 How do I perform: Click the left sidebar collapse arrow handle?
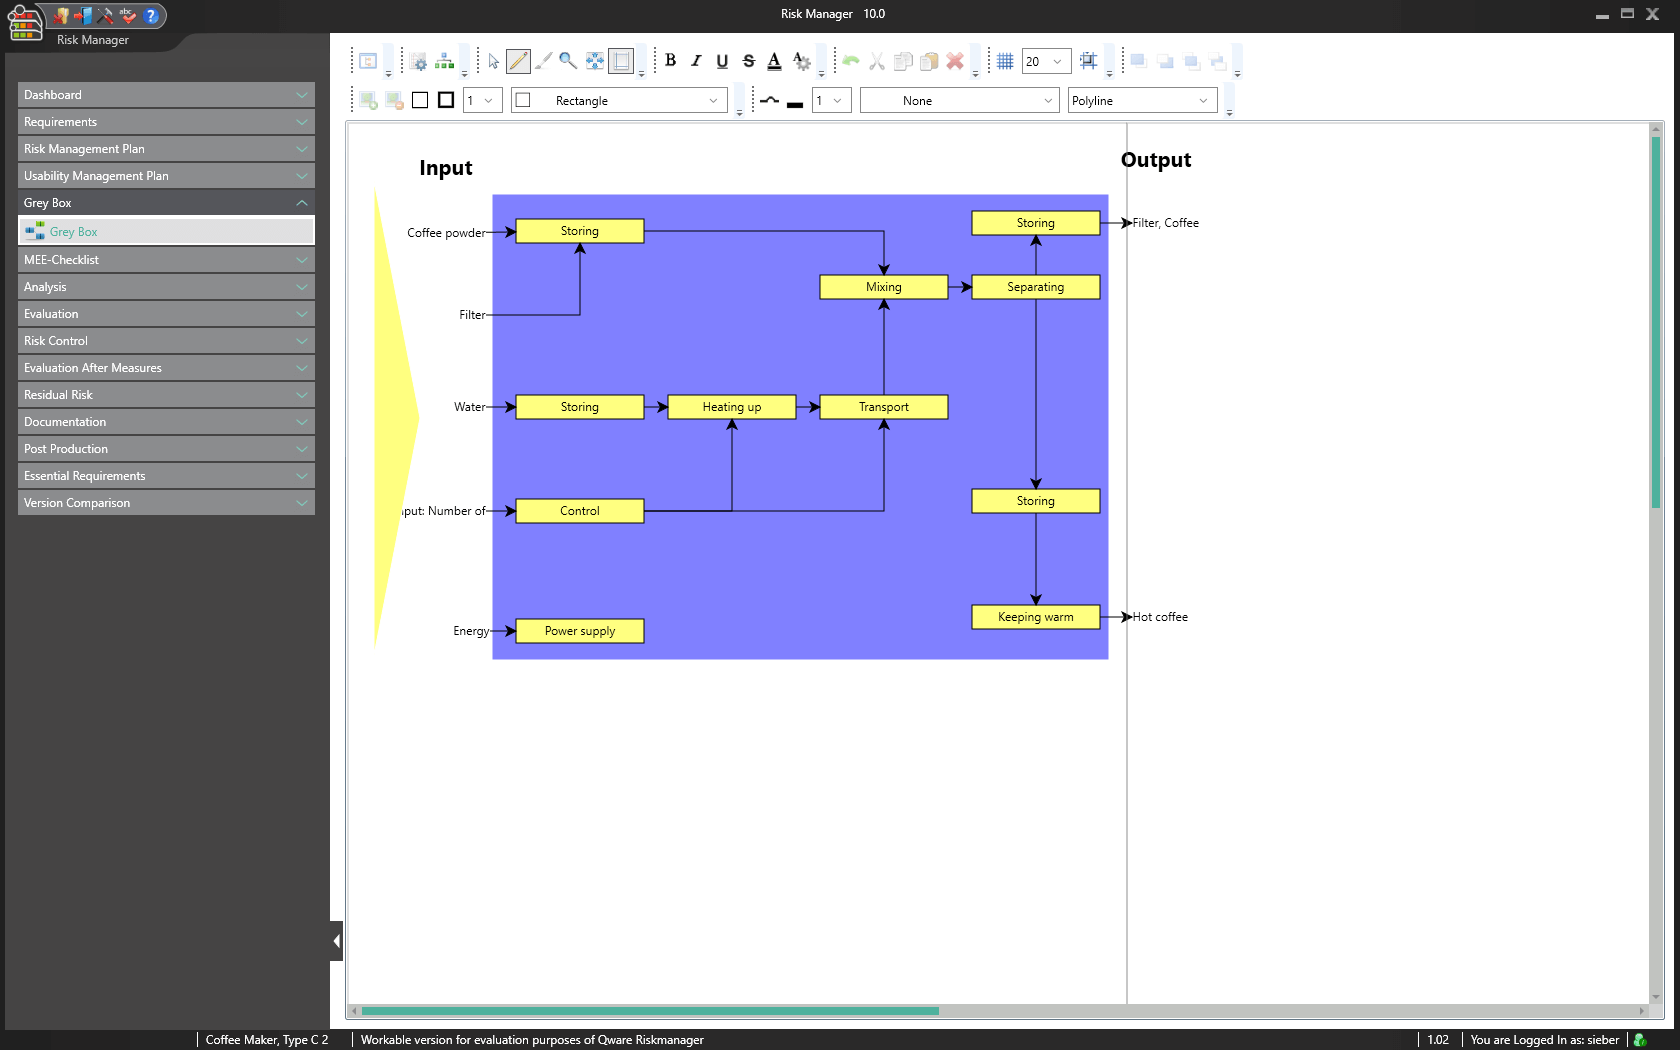click(336, 941)
